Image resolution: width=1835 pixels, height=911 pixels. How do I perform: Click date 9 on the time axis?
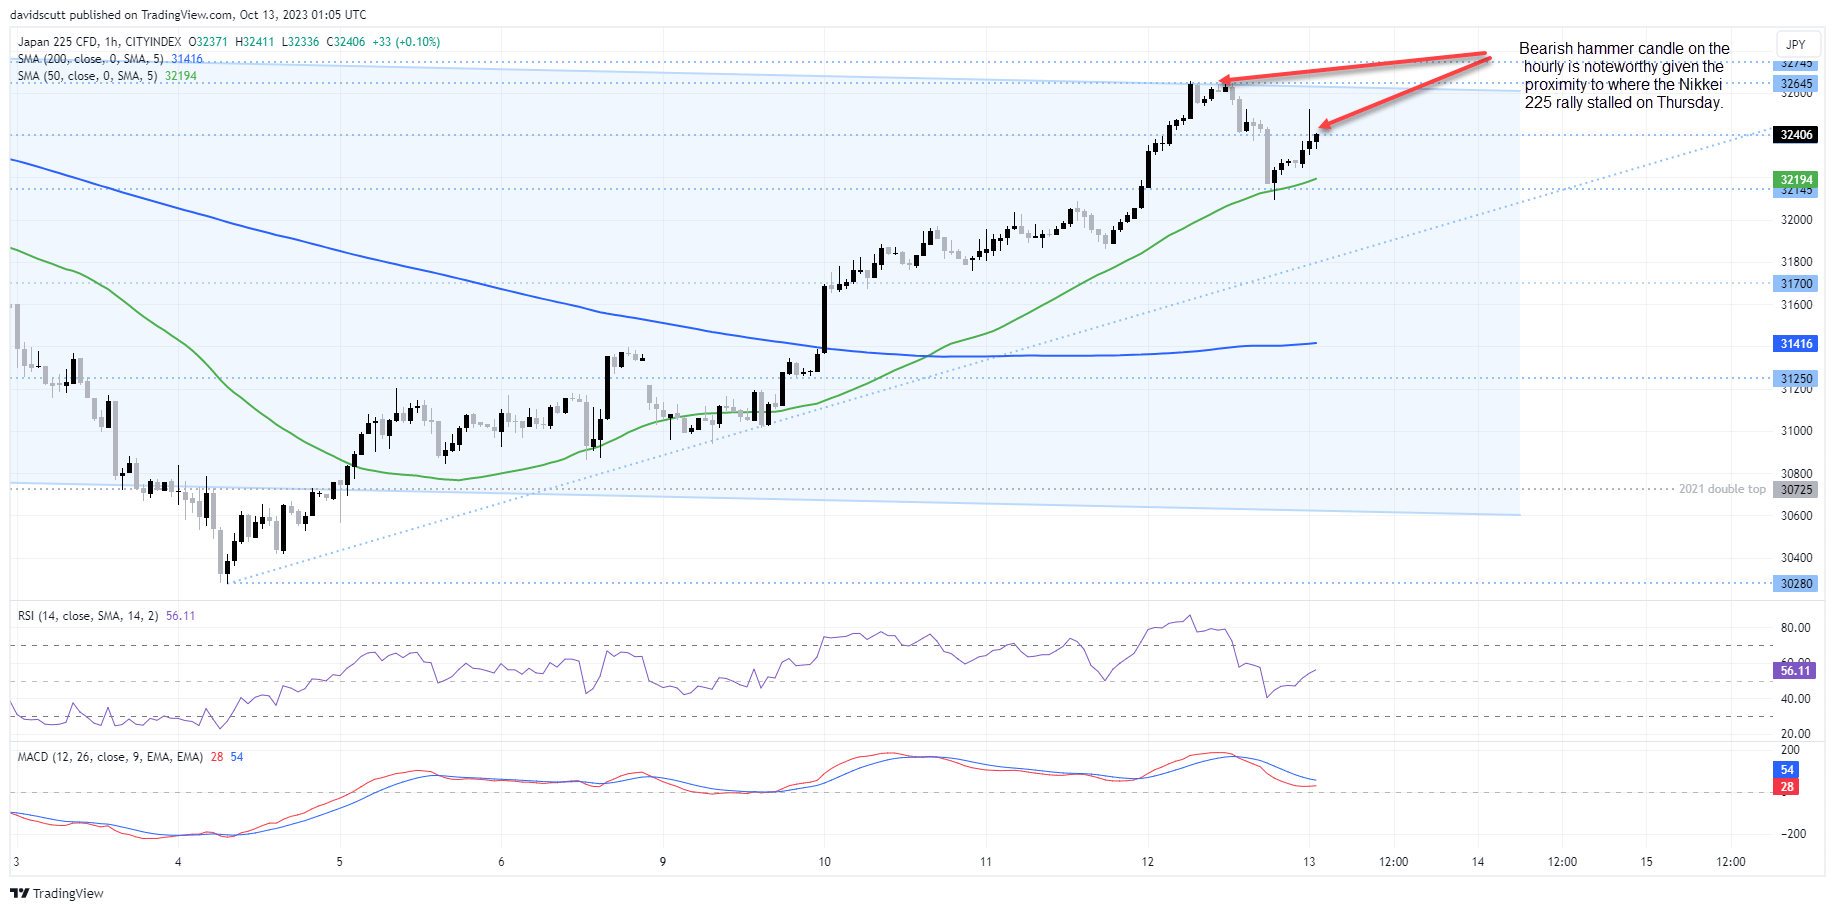(x=662, y=862)
